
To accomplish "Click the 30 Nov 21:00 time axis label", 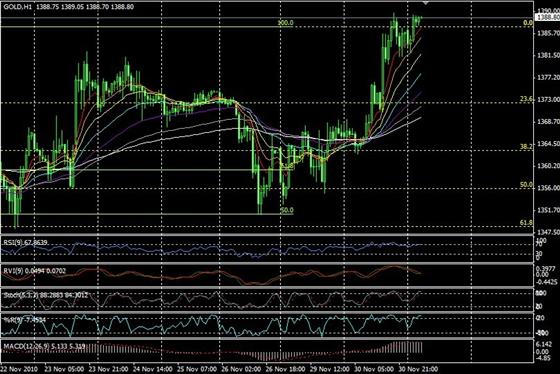I will point(418,369).
